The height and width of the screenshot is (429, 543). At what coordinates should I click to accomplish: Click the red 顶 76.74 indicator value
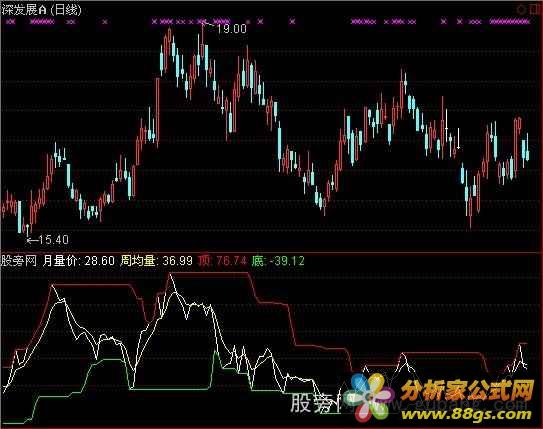click(222, 260)
